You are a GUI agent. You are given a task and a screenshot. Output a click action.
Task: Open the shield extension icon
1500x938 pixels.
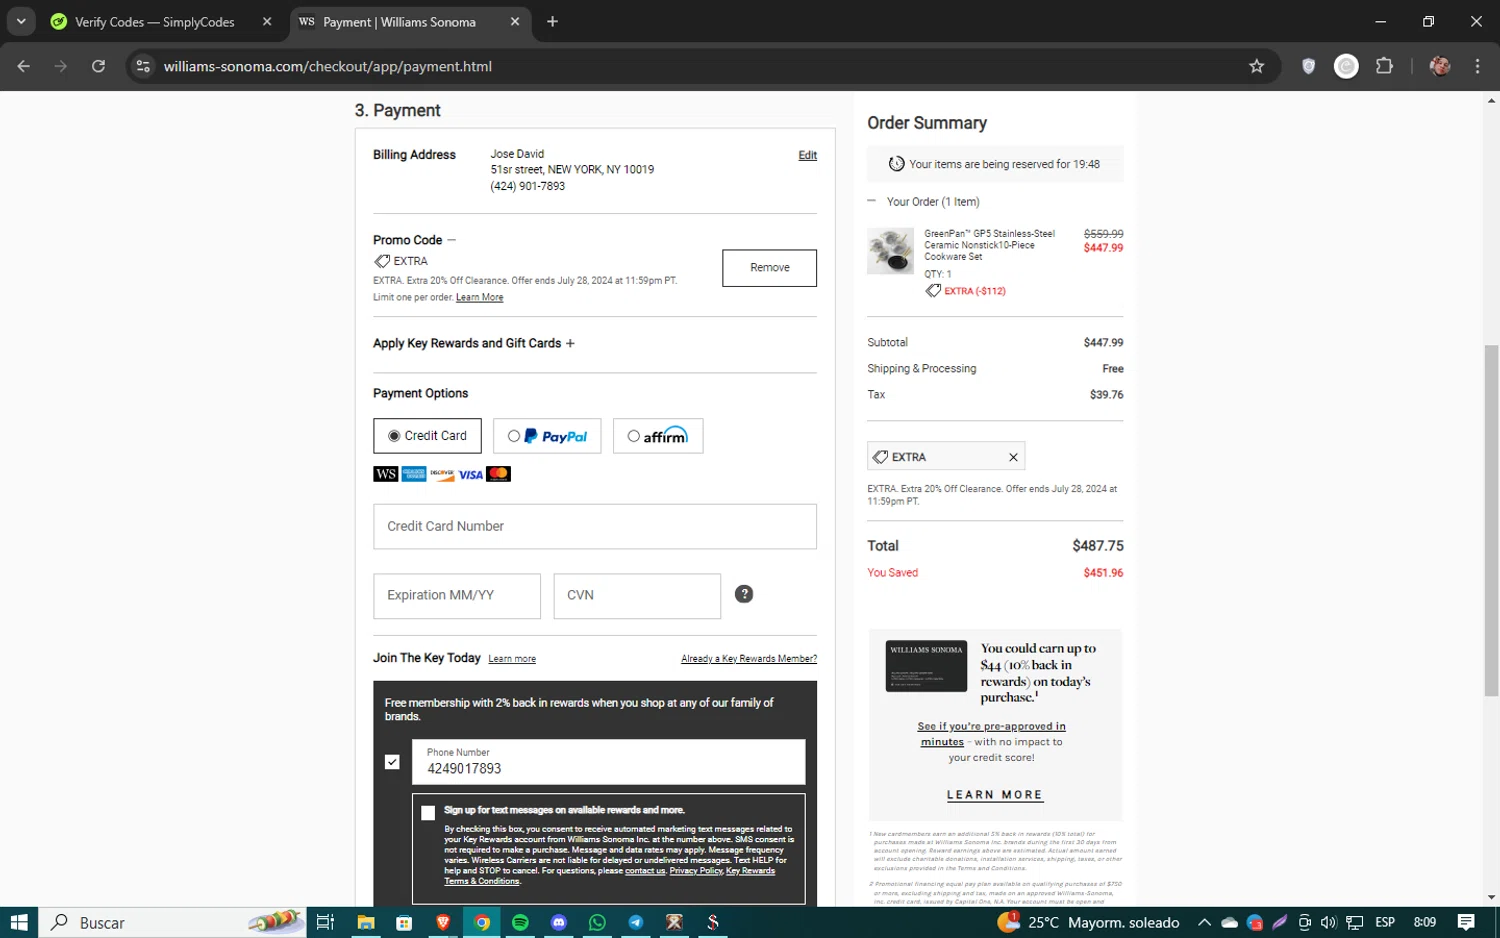[x=1308, y=66]
